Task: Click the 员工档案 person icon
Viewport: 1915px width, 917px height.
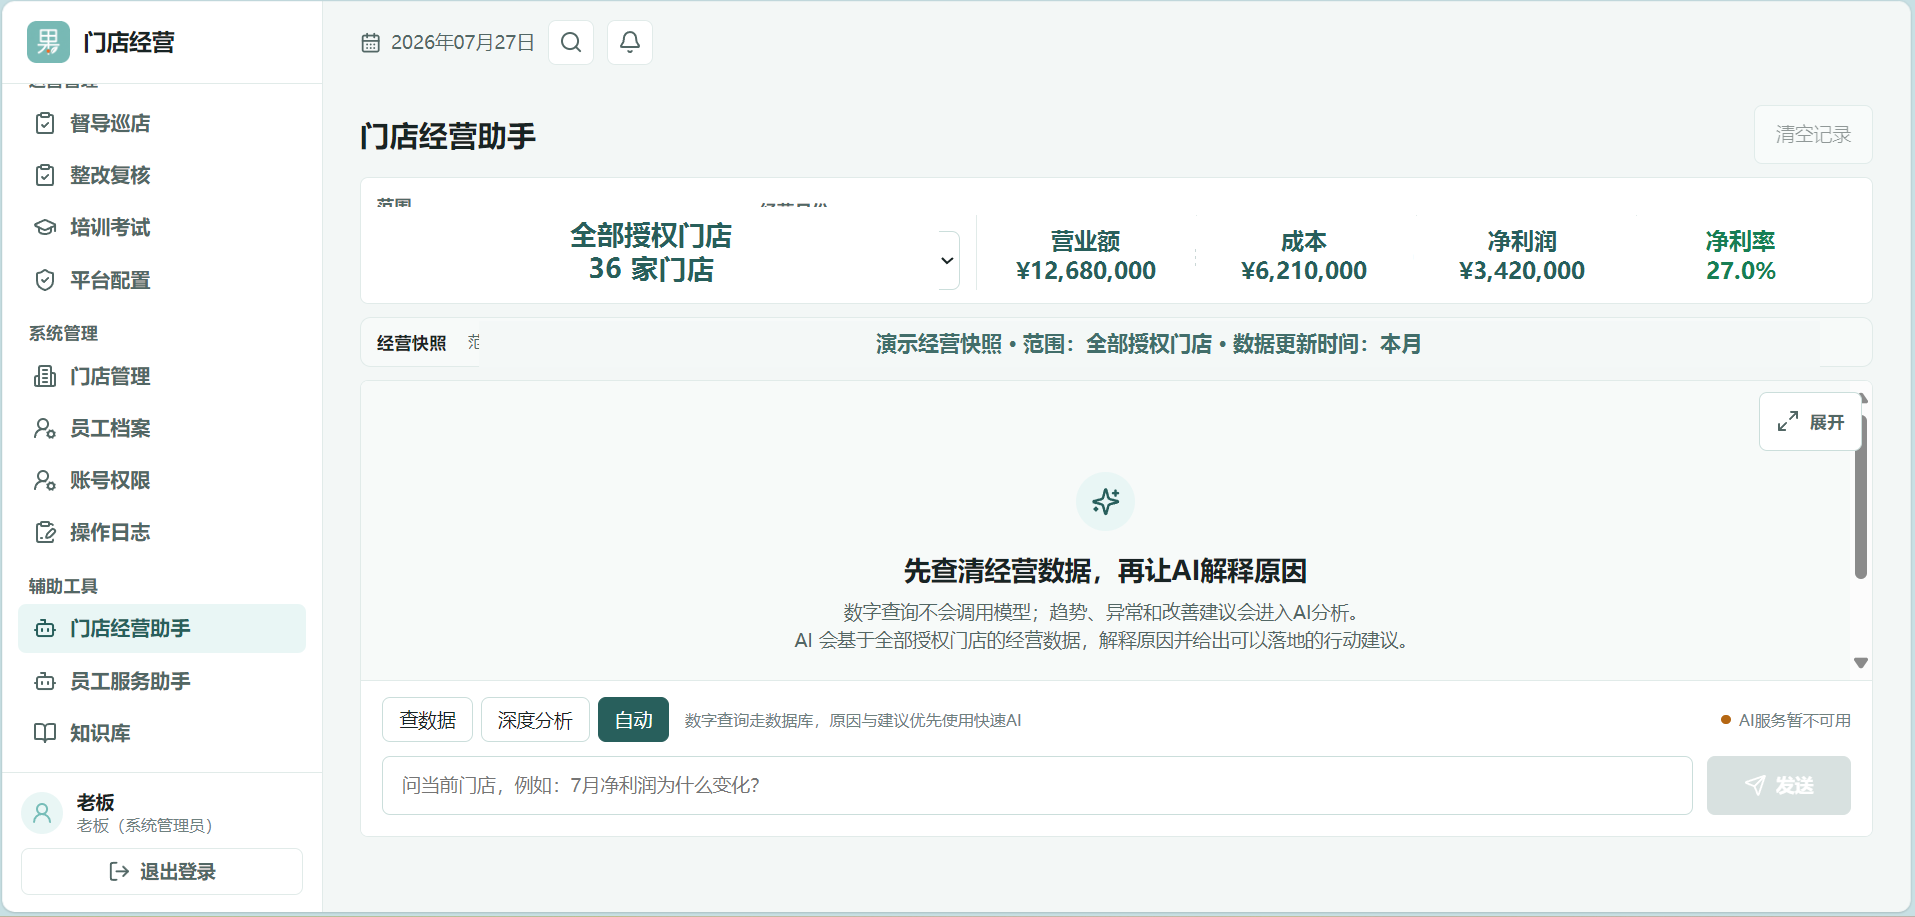Action: (x=45, y=428)
